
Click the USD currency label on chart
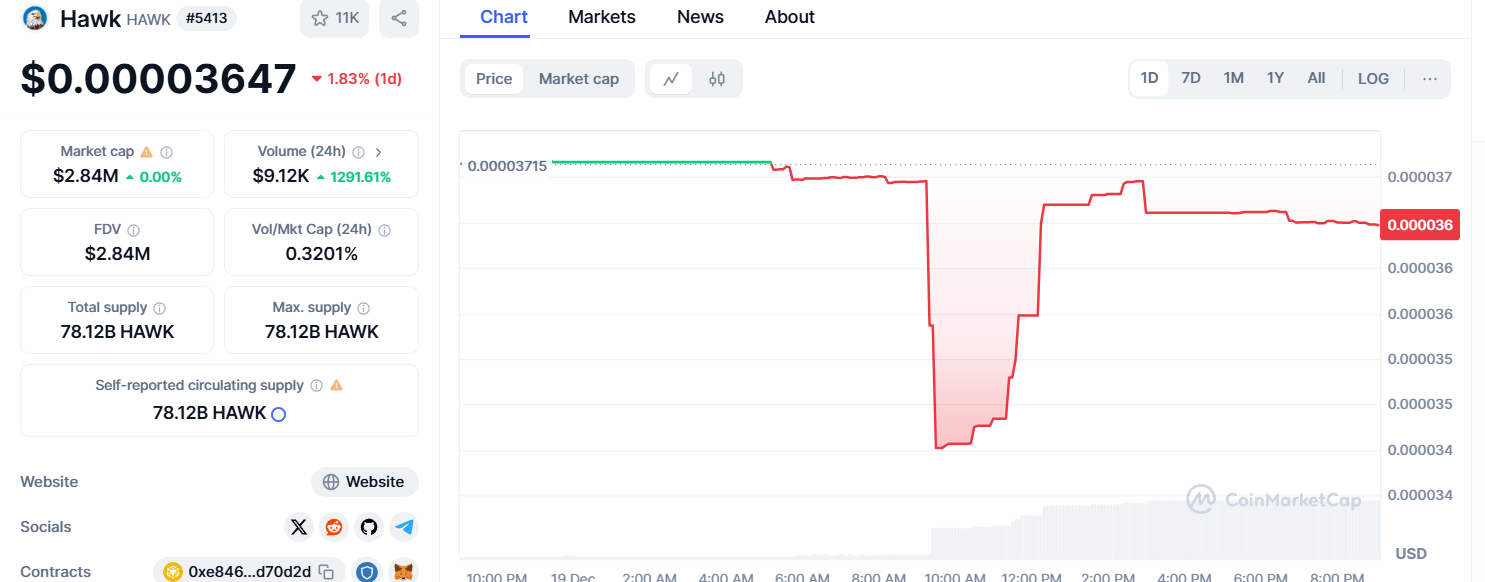coord(1411,553)
